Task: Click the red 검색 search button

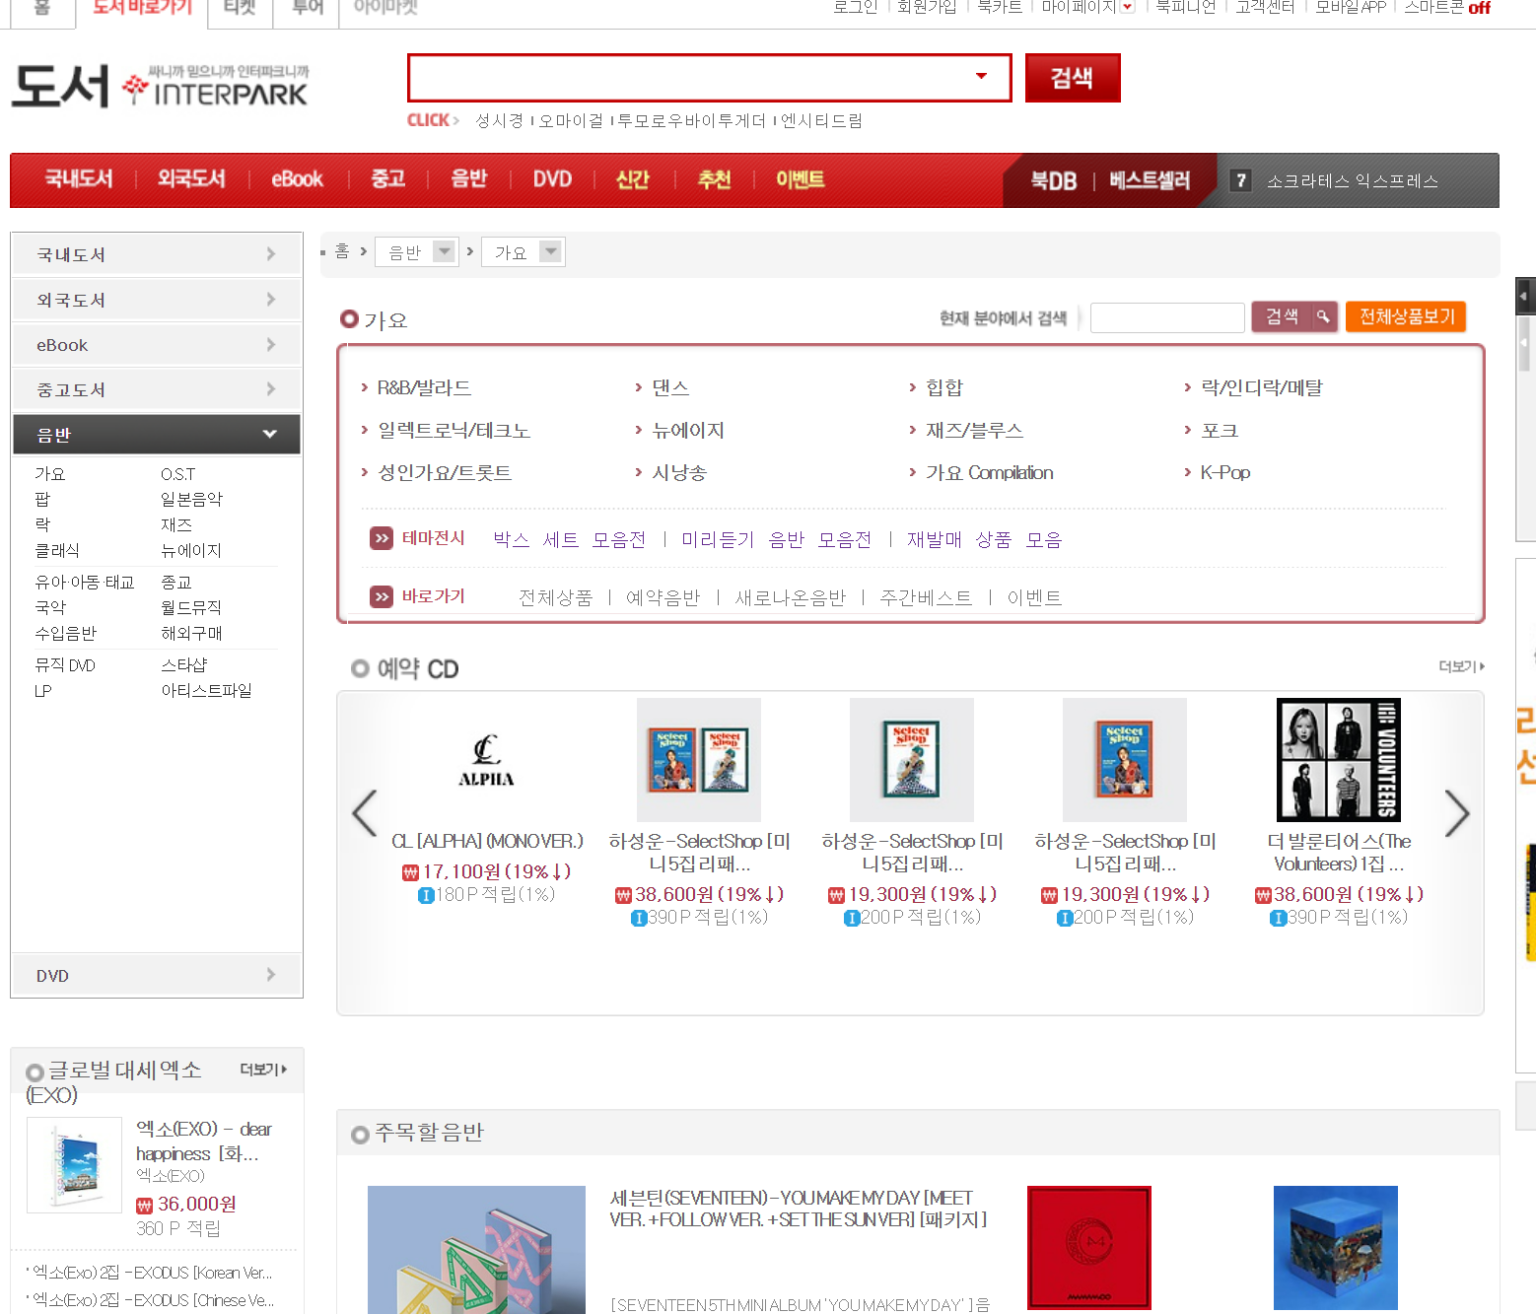Action: click(x=1071, y=77)
